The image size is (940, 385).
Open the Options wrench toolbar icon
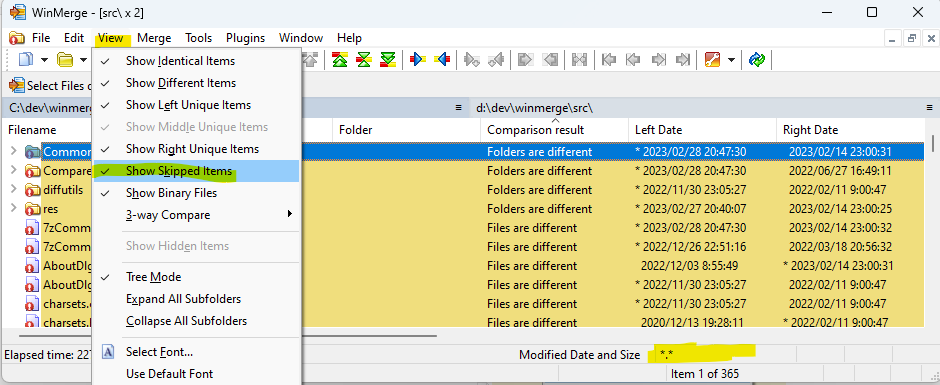[712, 59]
